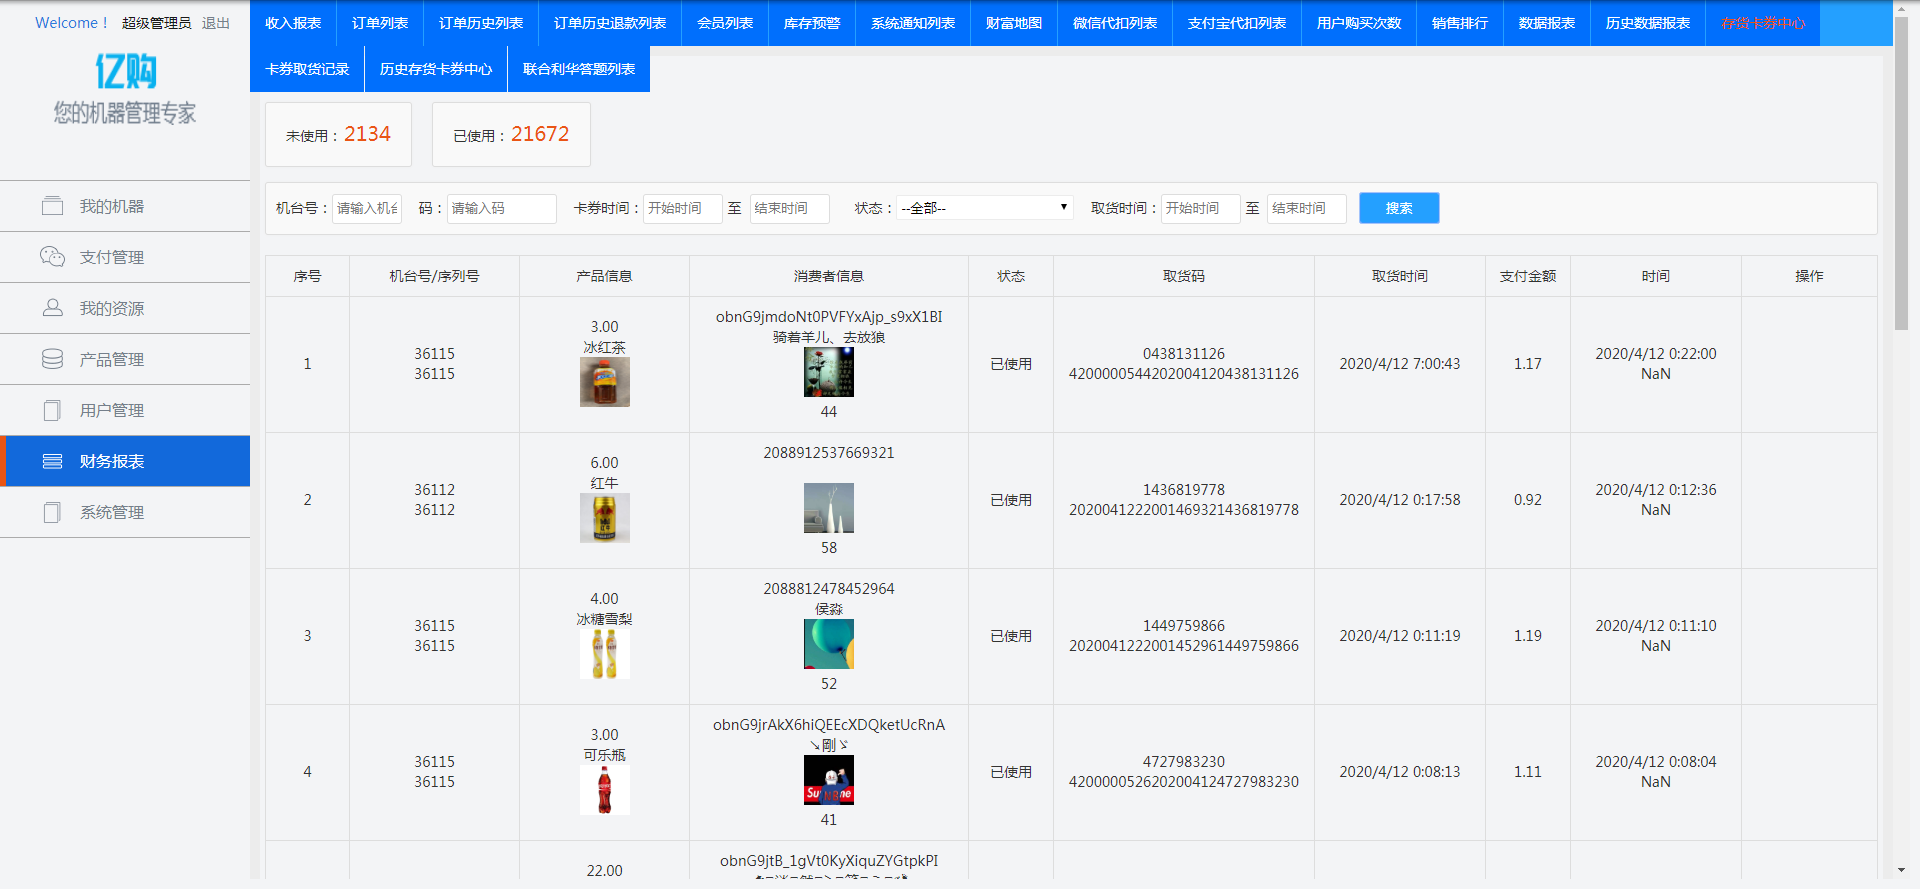Screen dimensions: 1920x889
Task: Click the 冰红茶 product thumbnail
Action: pos(604,382)
